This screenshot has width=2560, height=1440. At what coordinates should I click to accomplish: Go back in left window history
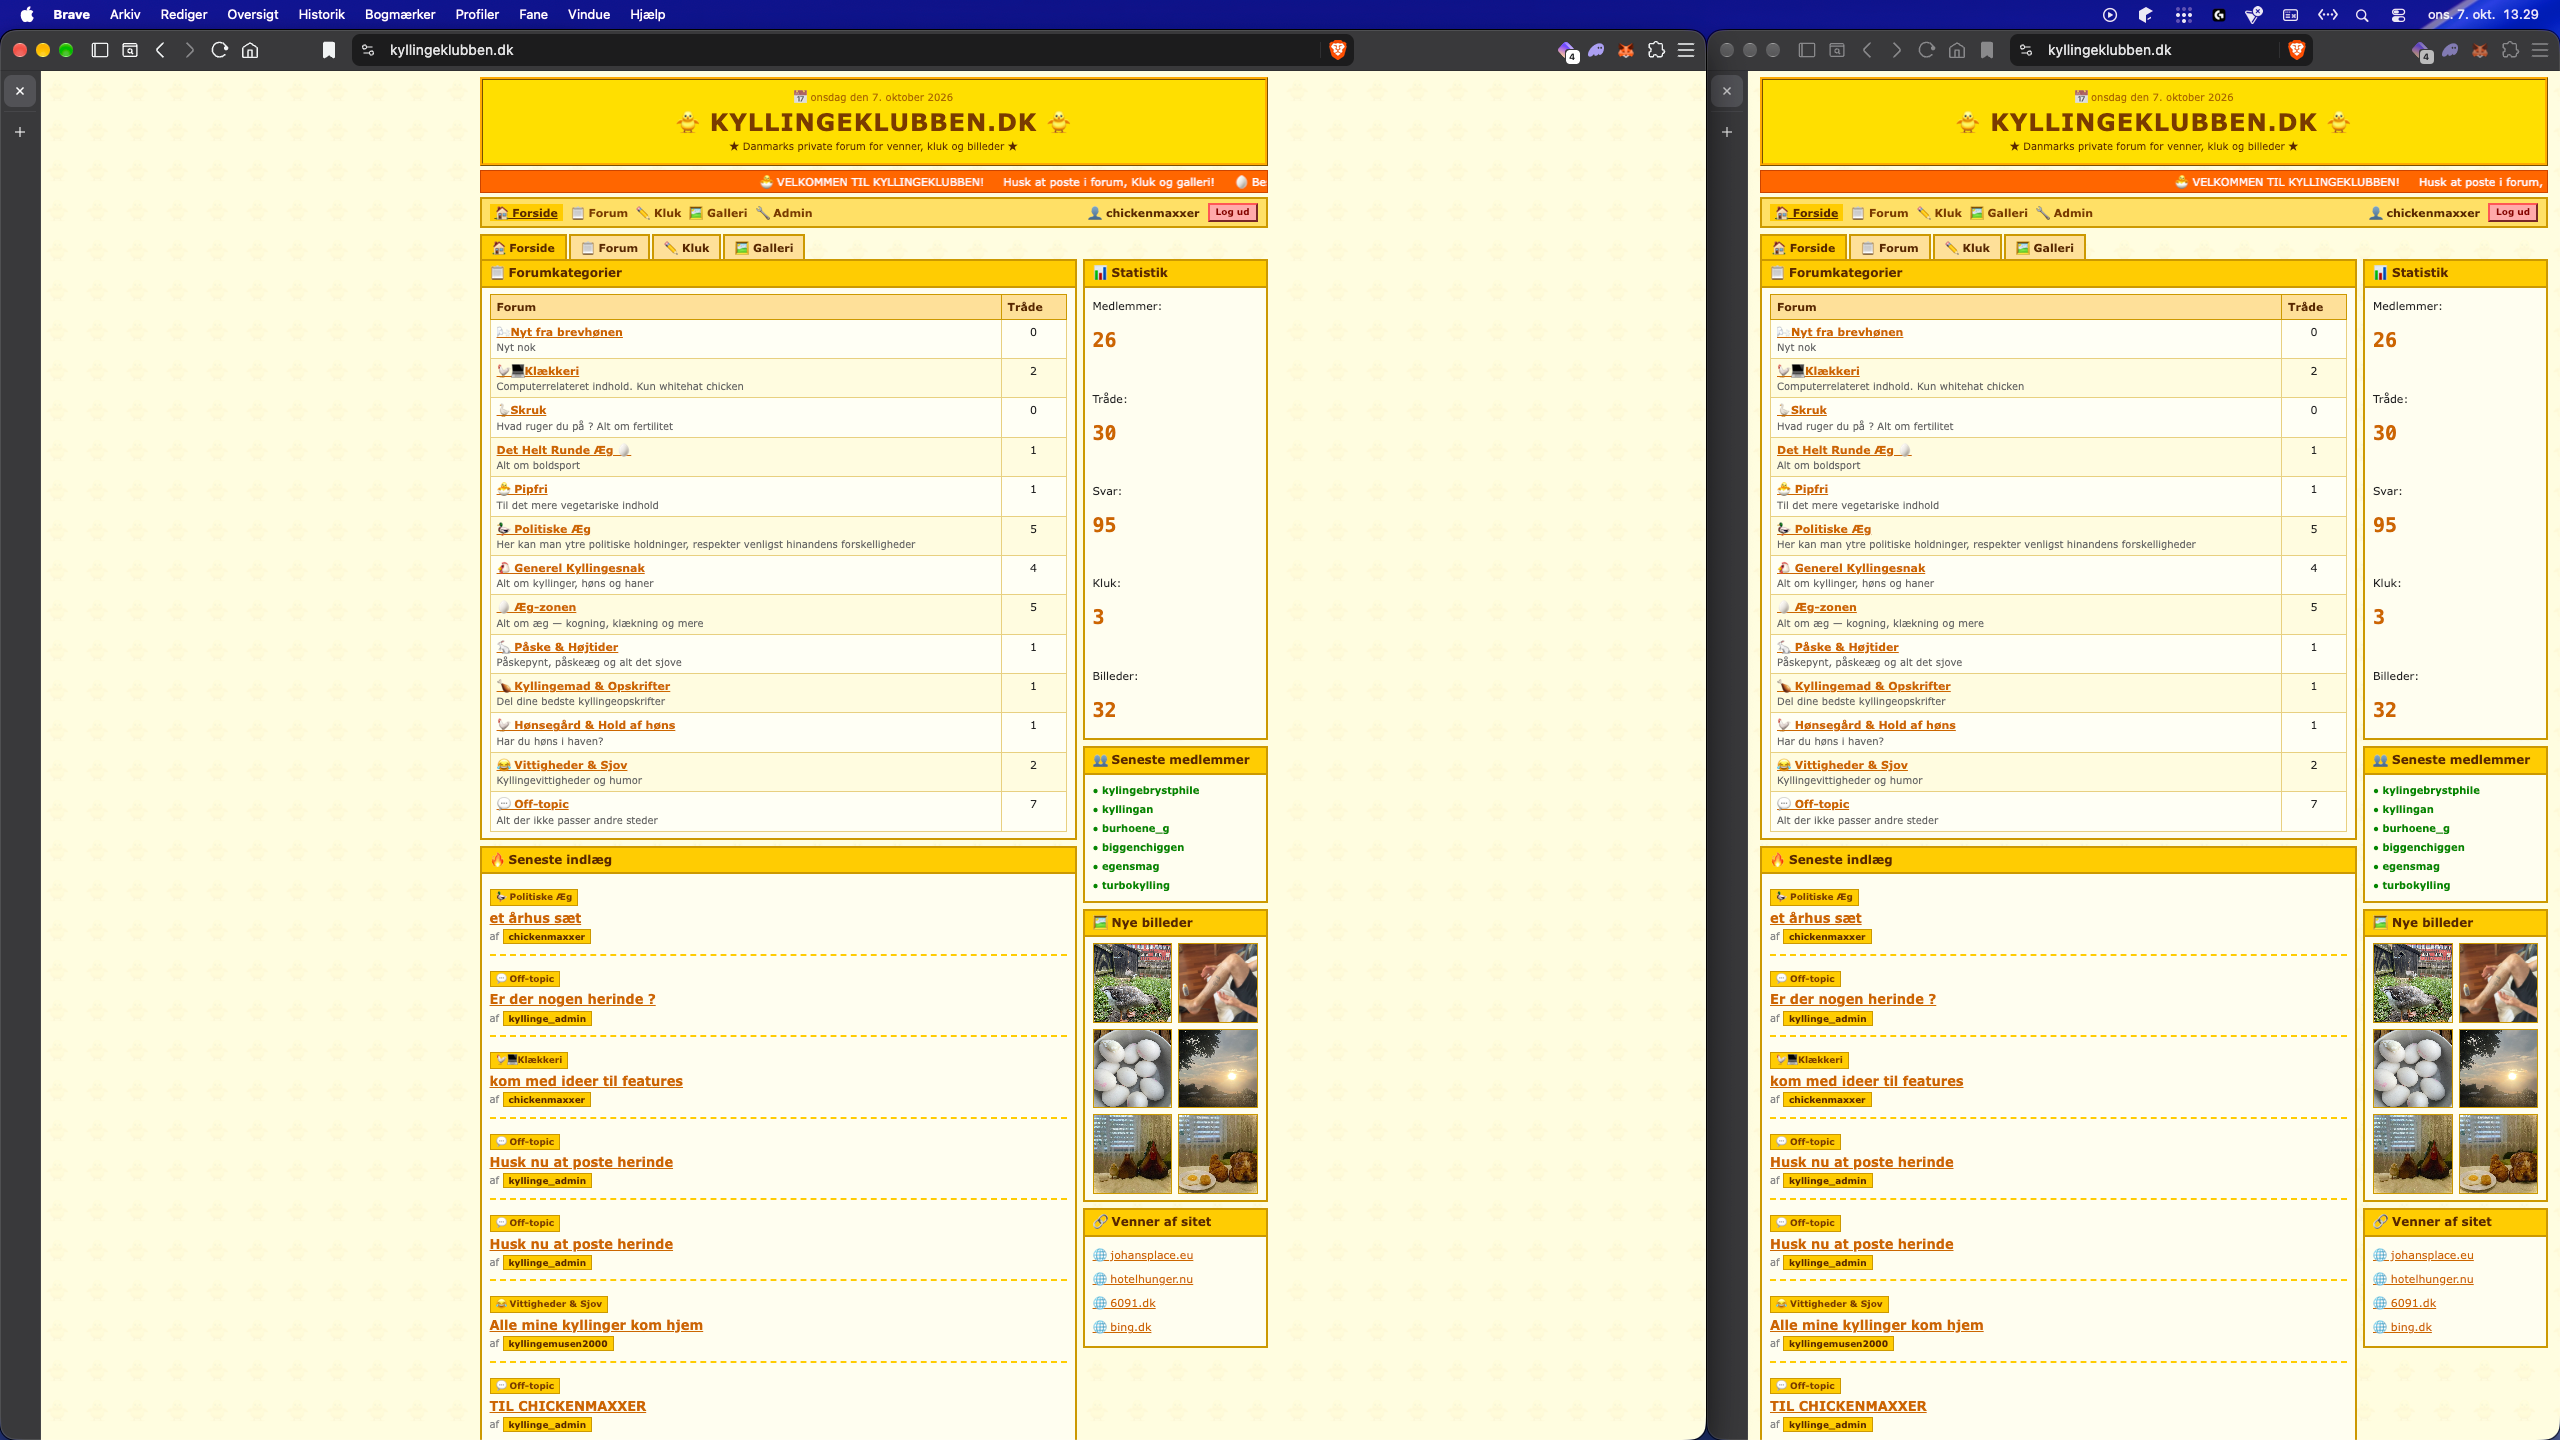[160, 50]
